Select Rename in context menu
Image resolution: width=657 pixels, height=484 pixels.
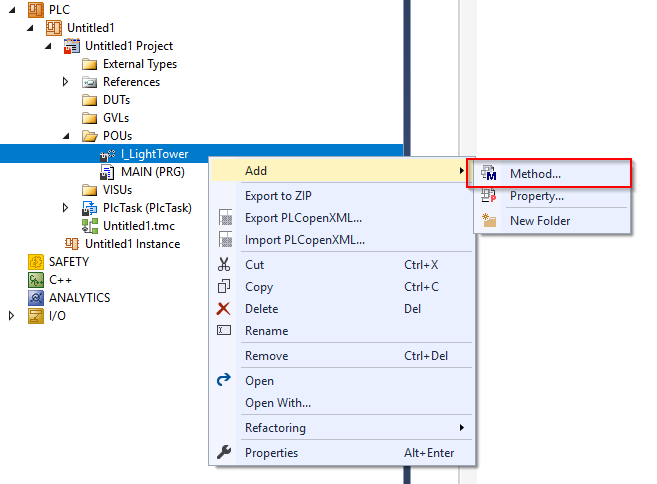(x=342, y=331)
